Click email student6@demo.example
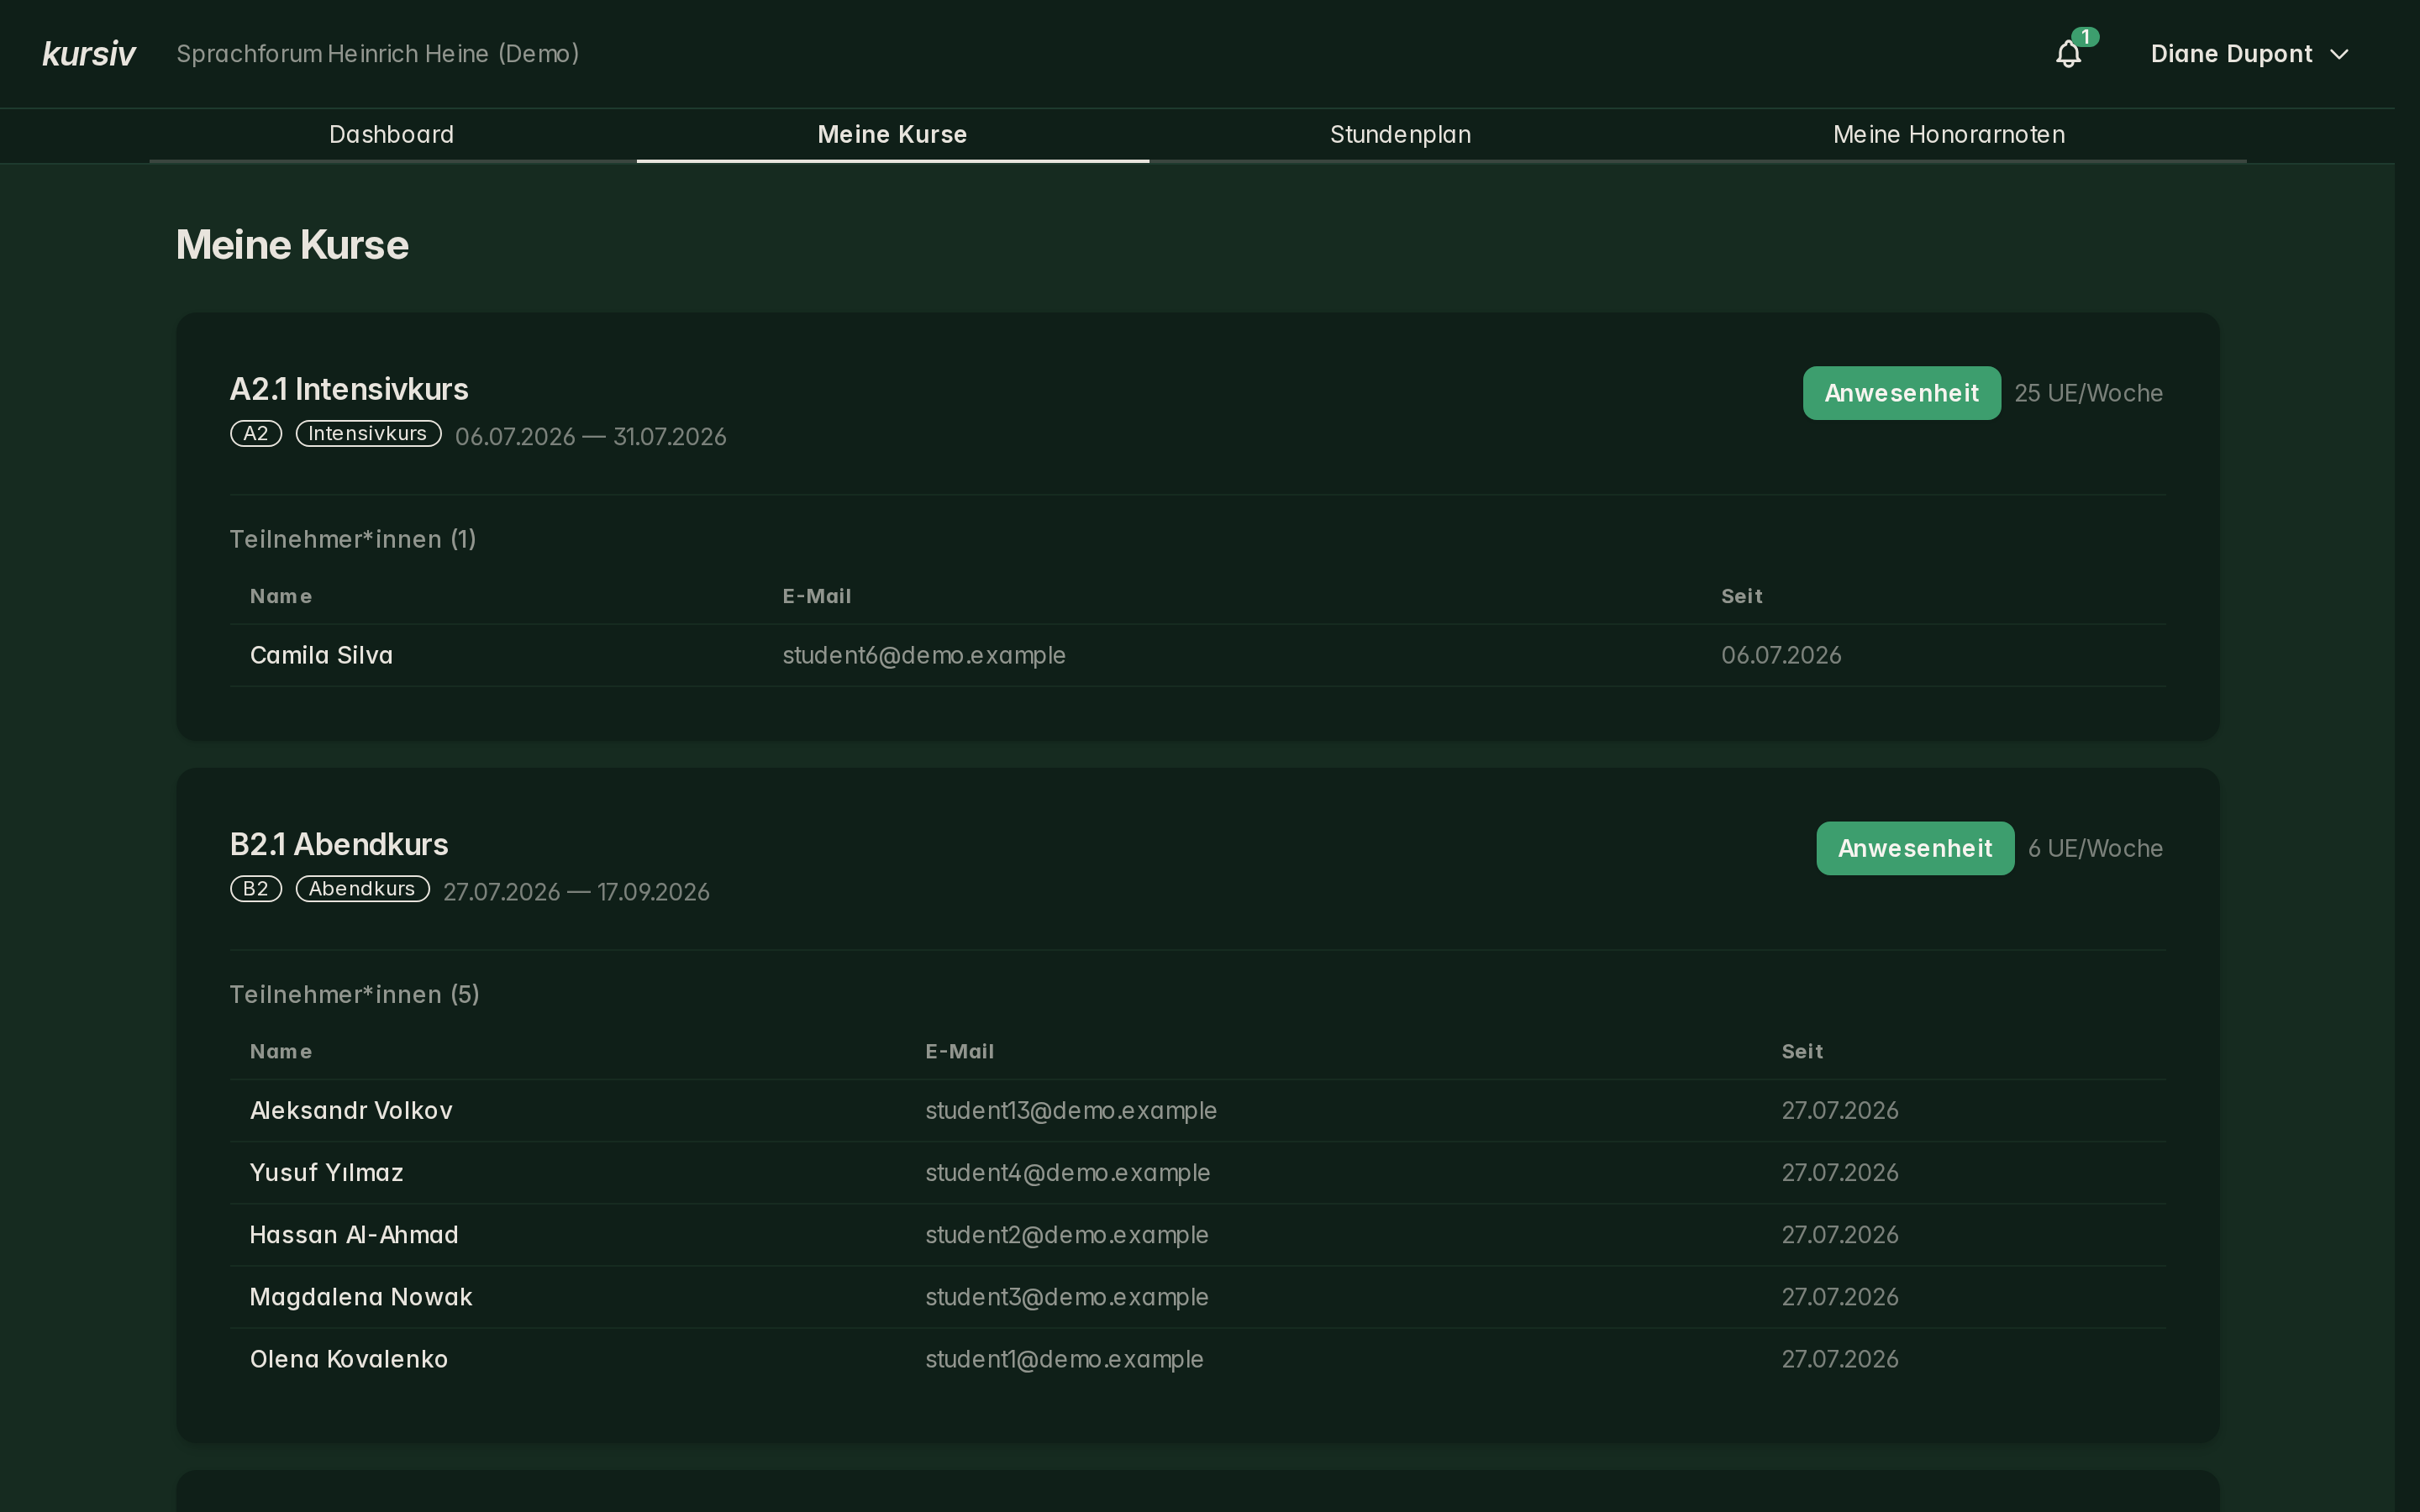Image resolution: width=2420 pixels, height=1512 pixels. tap(924, 655)
